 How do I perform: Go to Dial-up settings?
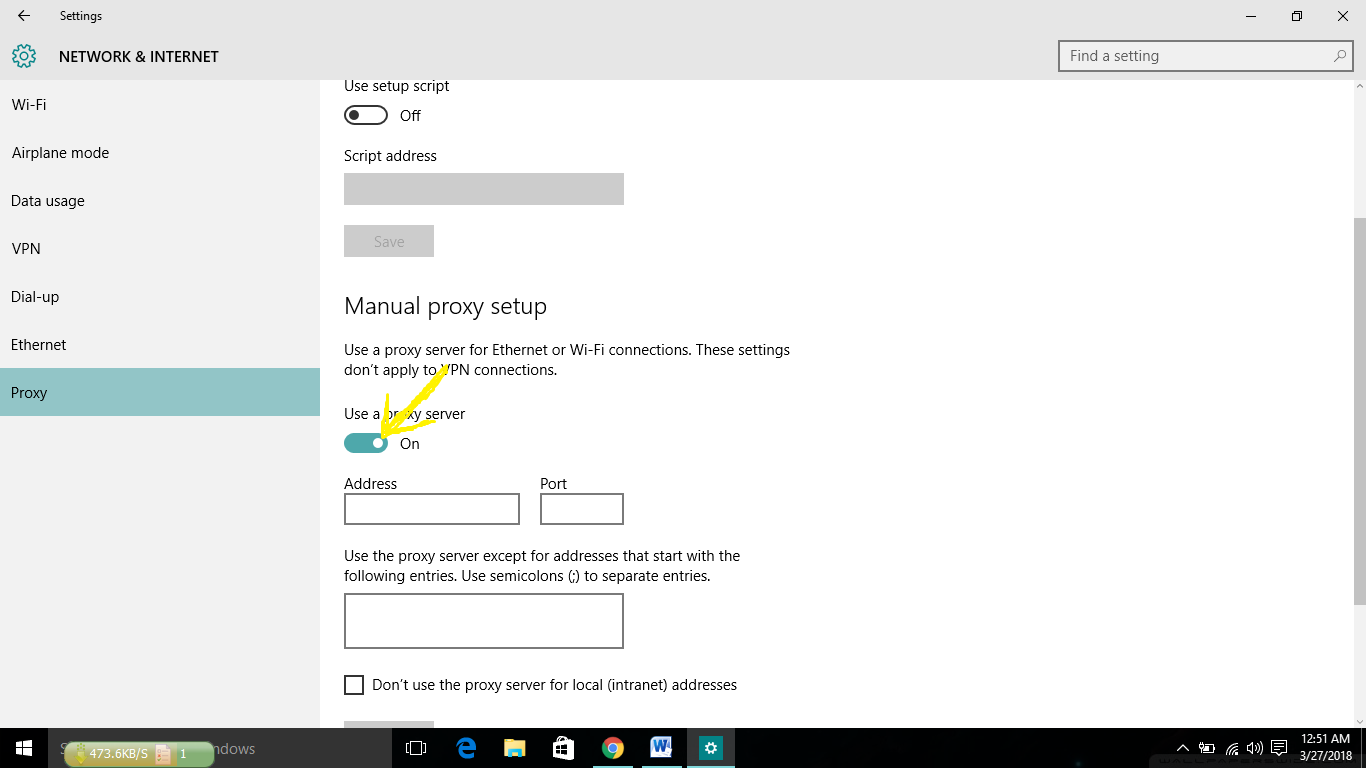(x=160, y=296)
